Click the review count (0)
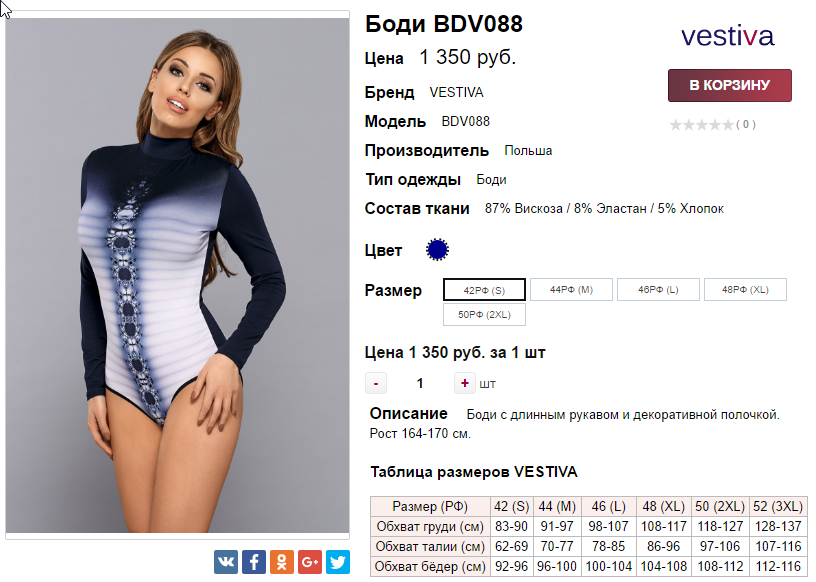 point(746,124)
